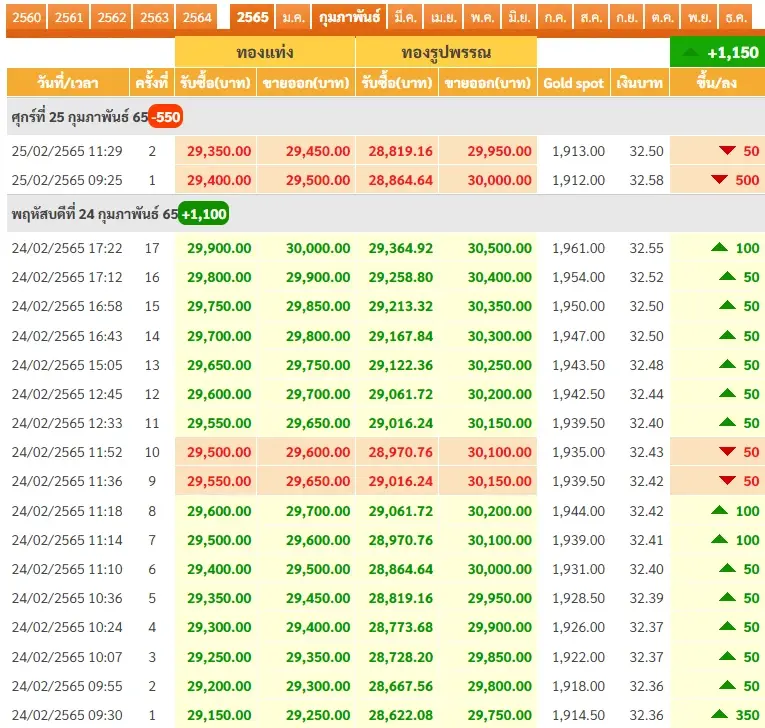The image size is (765, 728).
Task: Click the 25/02/2565 11:29 timestamp
Action: pos(67,151)
